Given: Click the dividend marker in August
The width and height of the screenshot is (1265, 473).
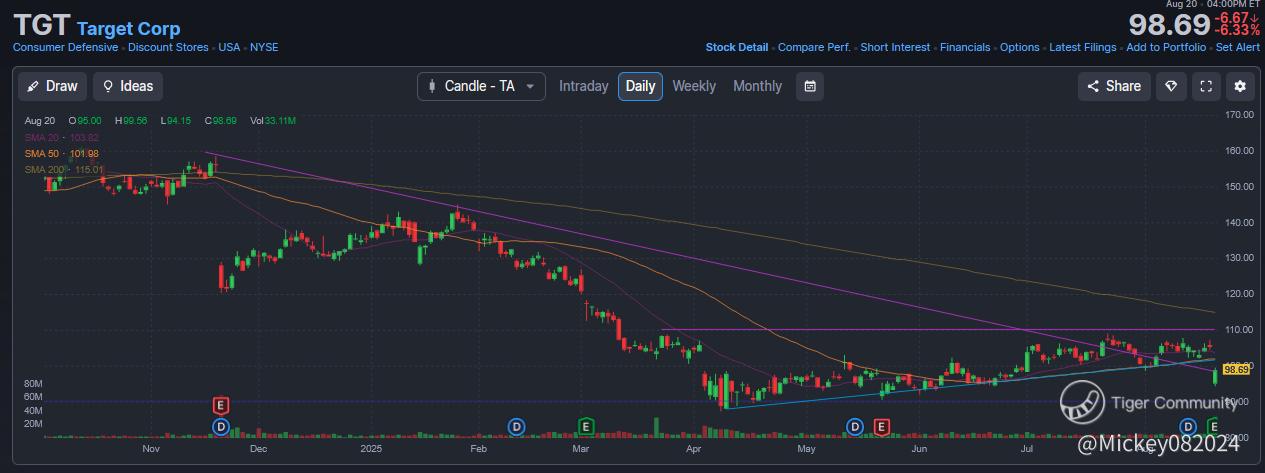Looking at the screenshot, I should click(x=1188, y=427).
